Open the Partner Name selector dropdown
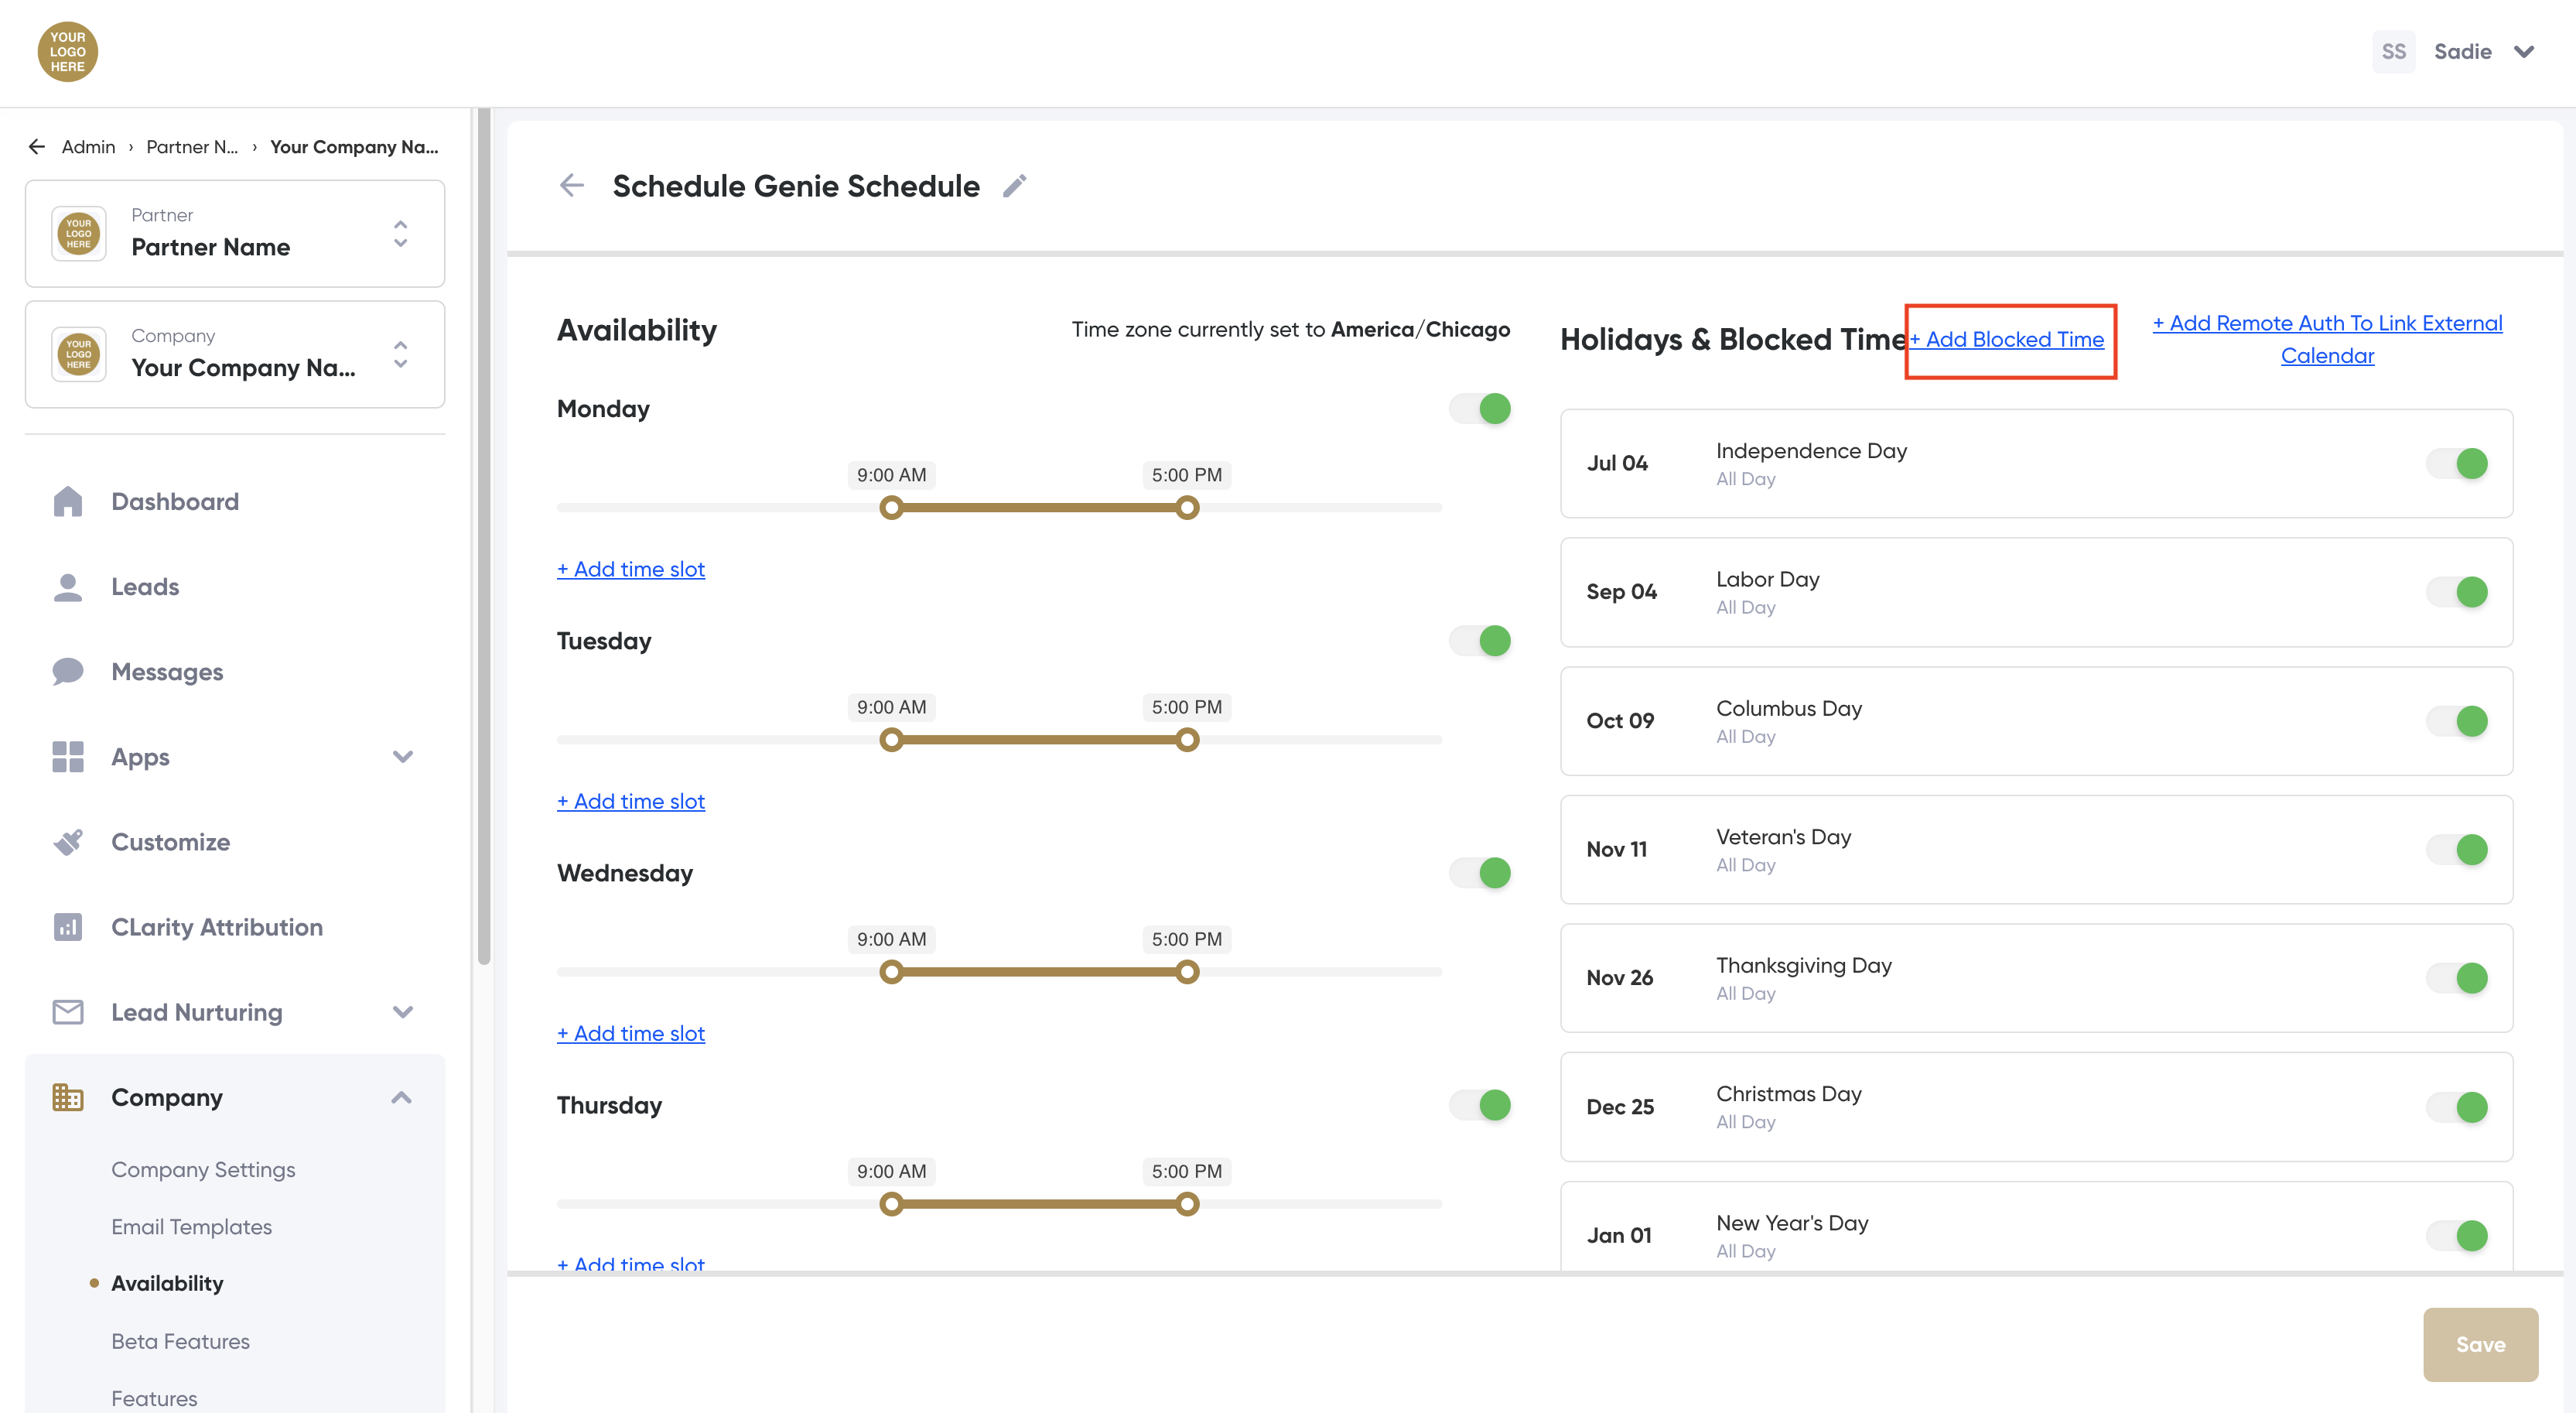The width and height of the screenshot is (2576, 1413). click(x=400, y=234)
